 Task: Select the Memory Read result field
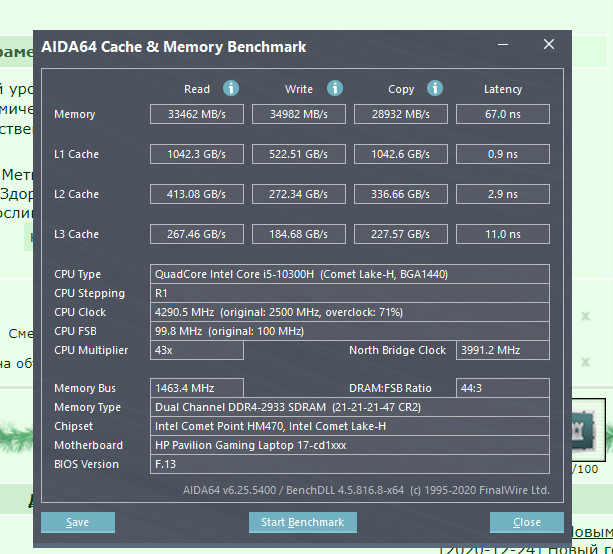tap(197, 114)
